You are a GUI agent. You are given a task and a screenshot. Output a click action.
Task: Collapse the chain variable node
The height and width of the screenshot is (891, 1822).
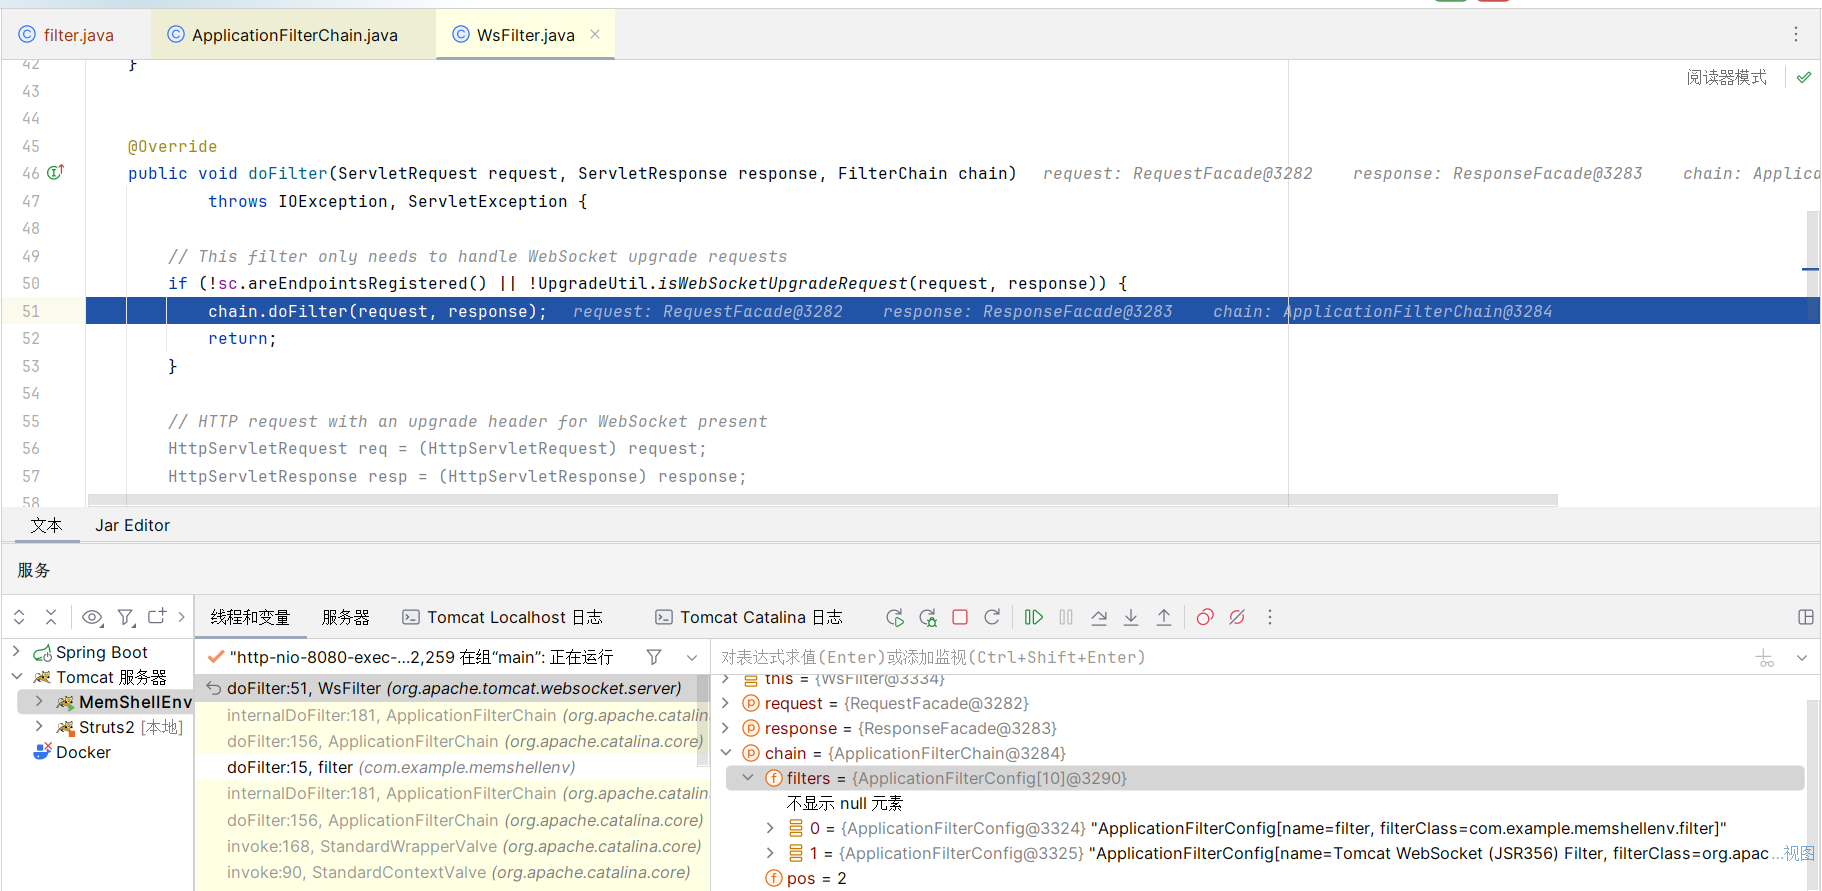727,753
